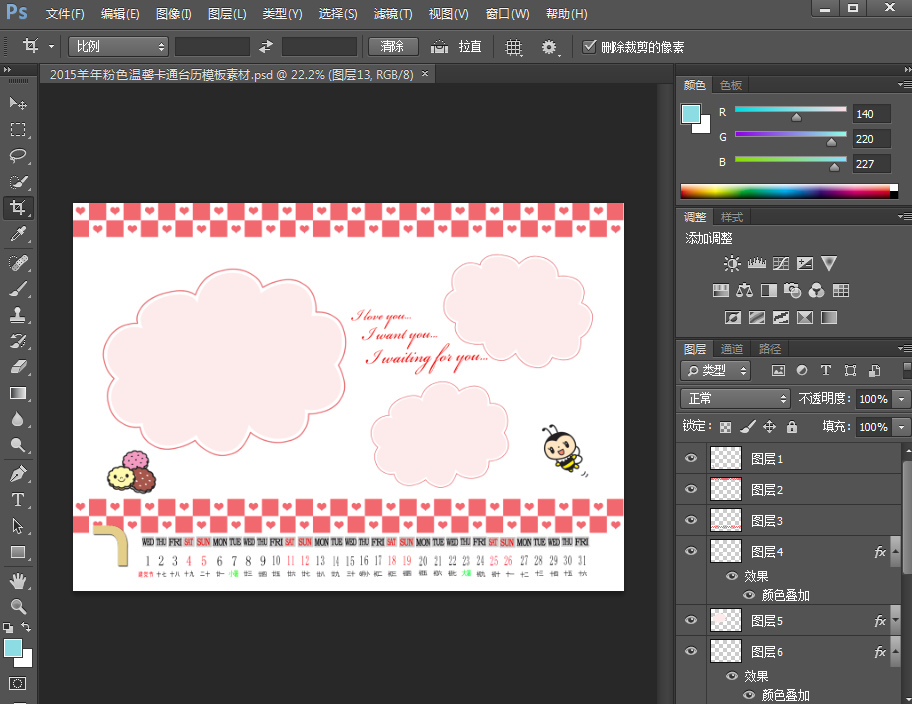Toggle visibility of 图层4 layer
Image resolution: width=912 pixels, height=704 pixels.
tap(690, 551)
